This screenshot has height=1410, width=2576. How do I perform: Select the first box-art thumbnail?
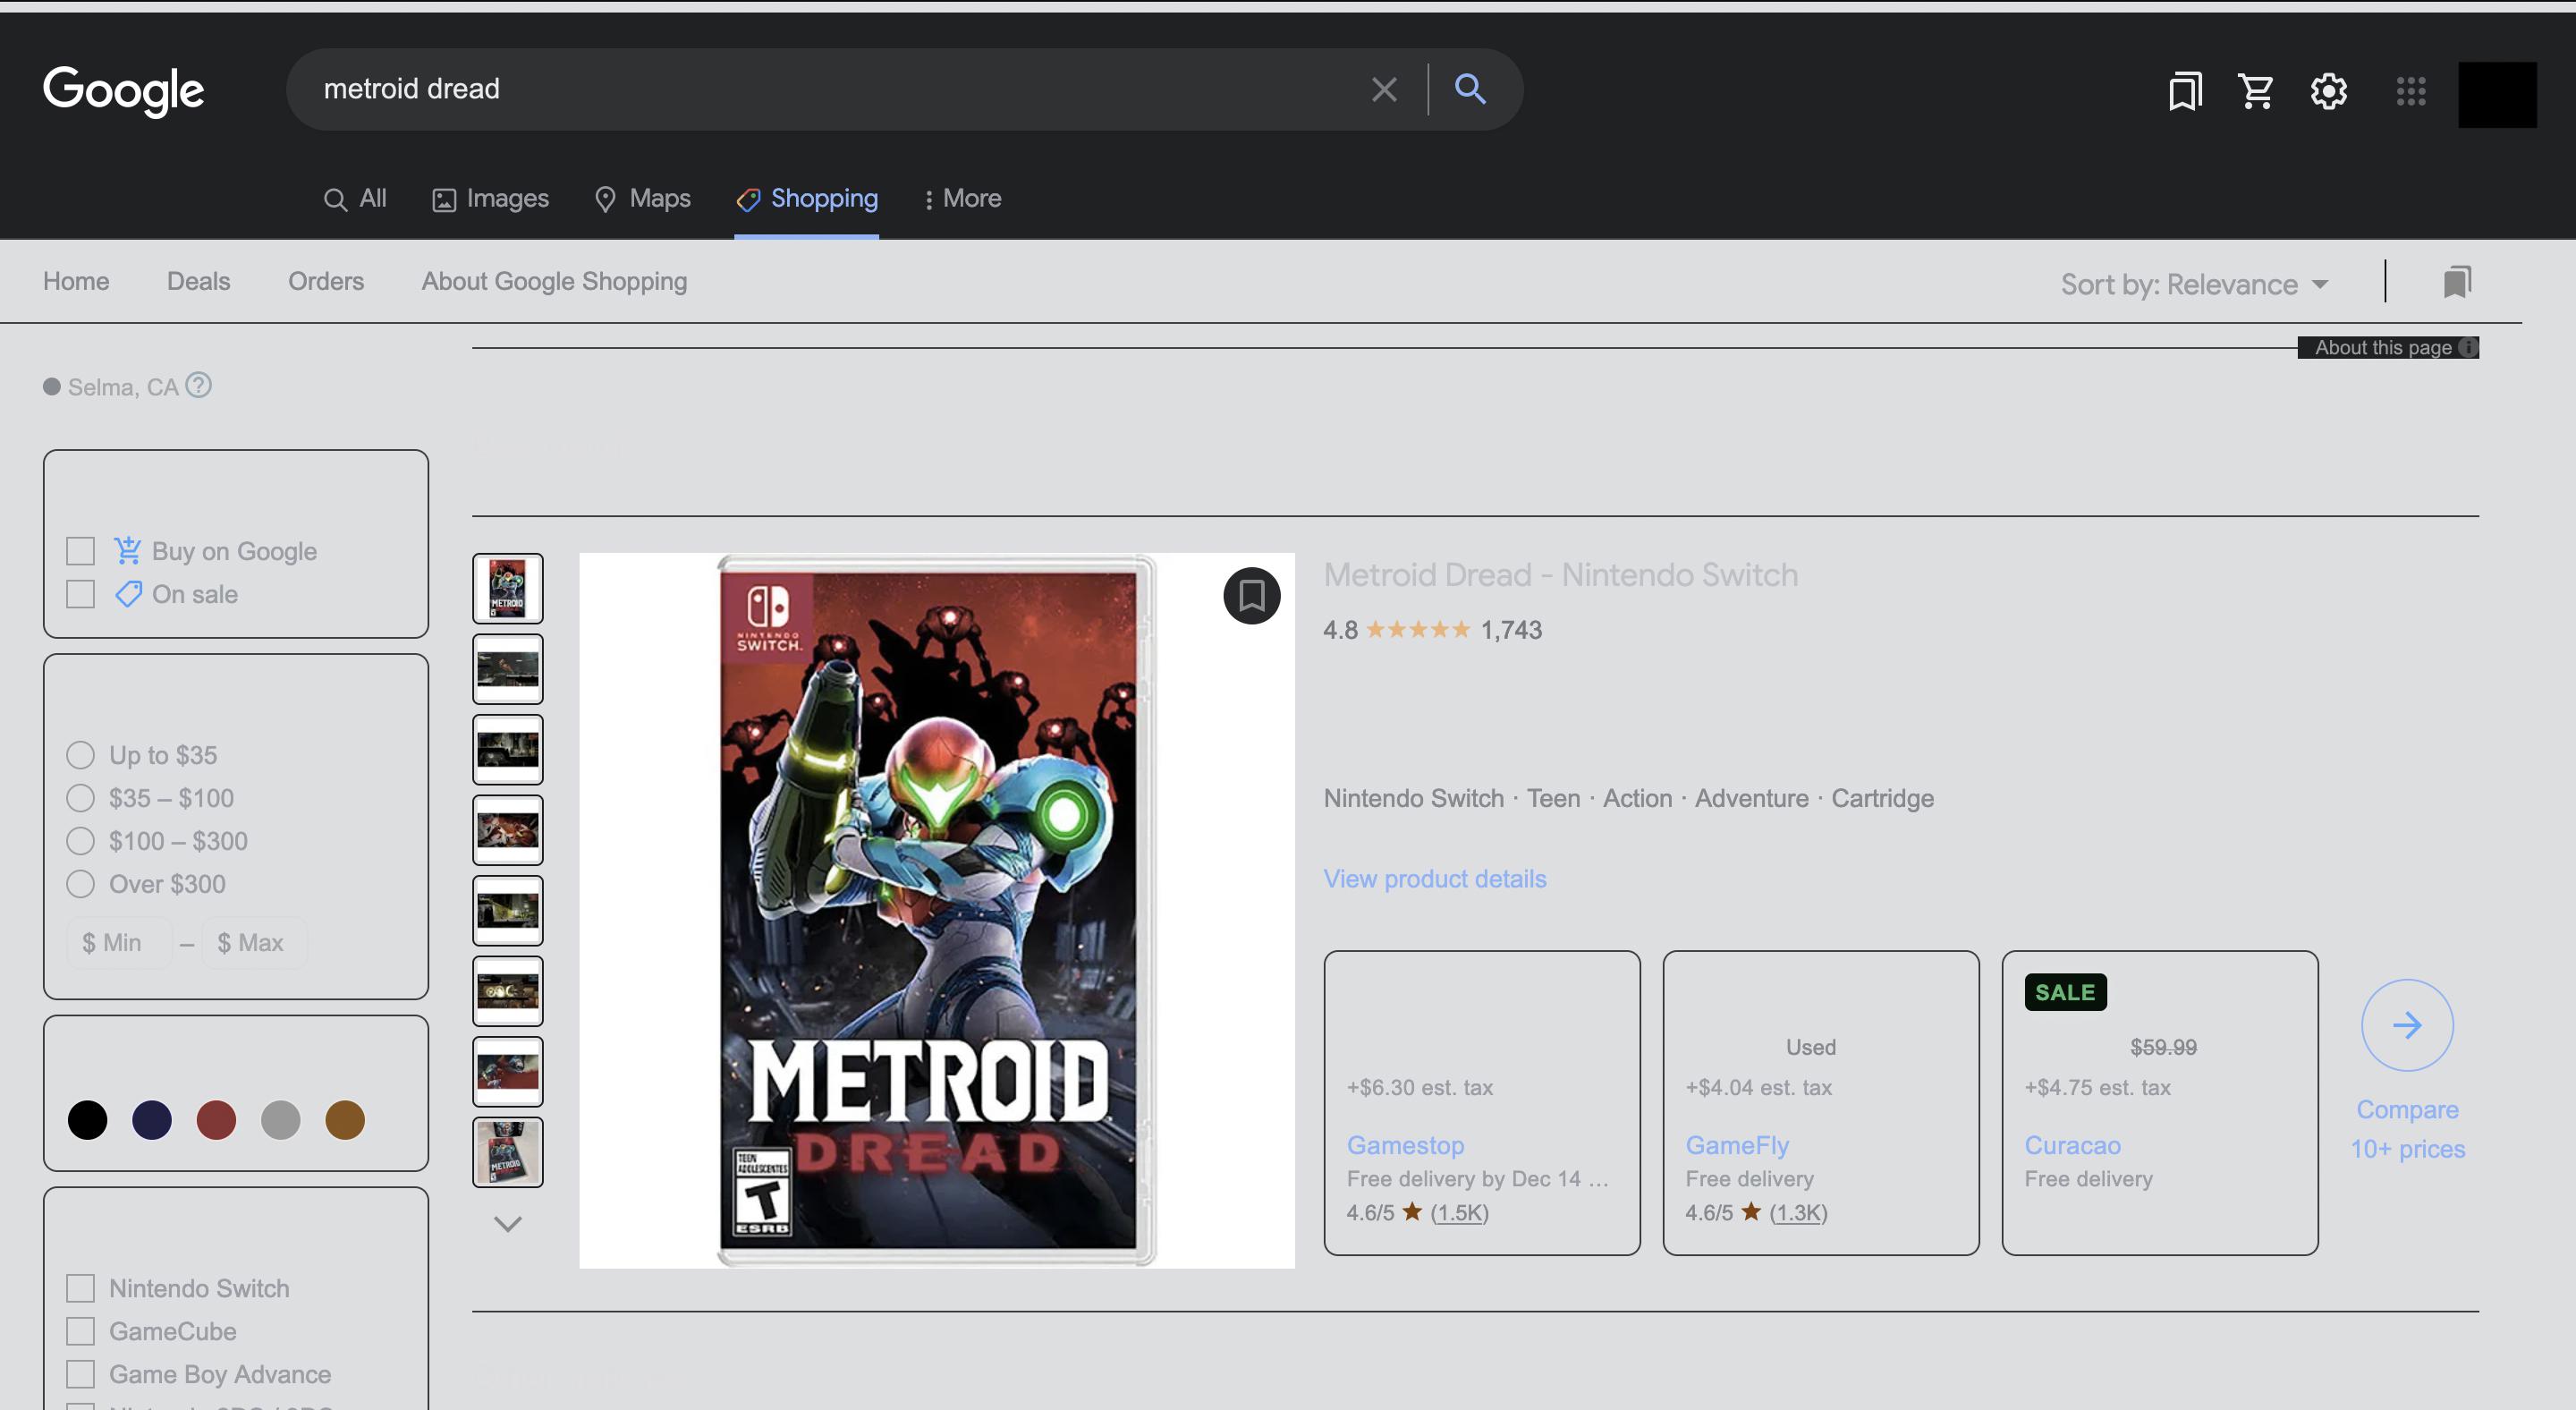(x=508, y=588)
